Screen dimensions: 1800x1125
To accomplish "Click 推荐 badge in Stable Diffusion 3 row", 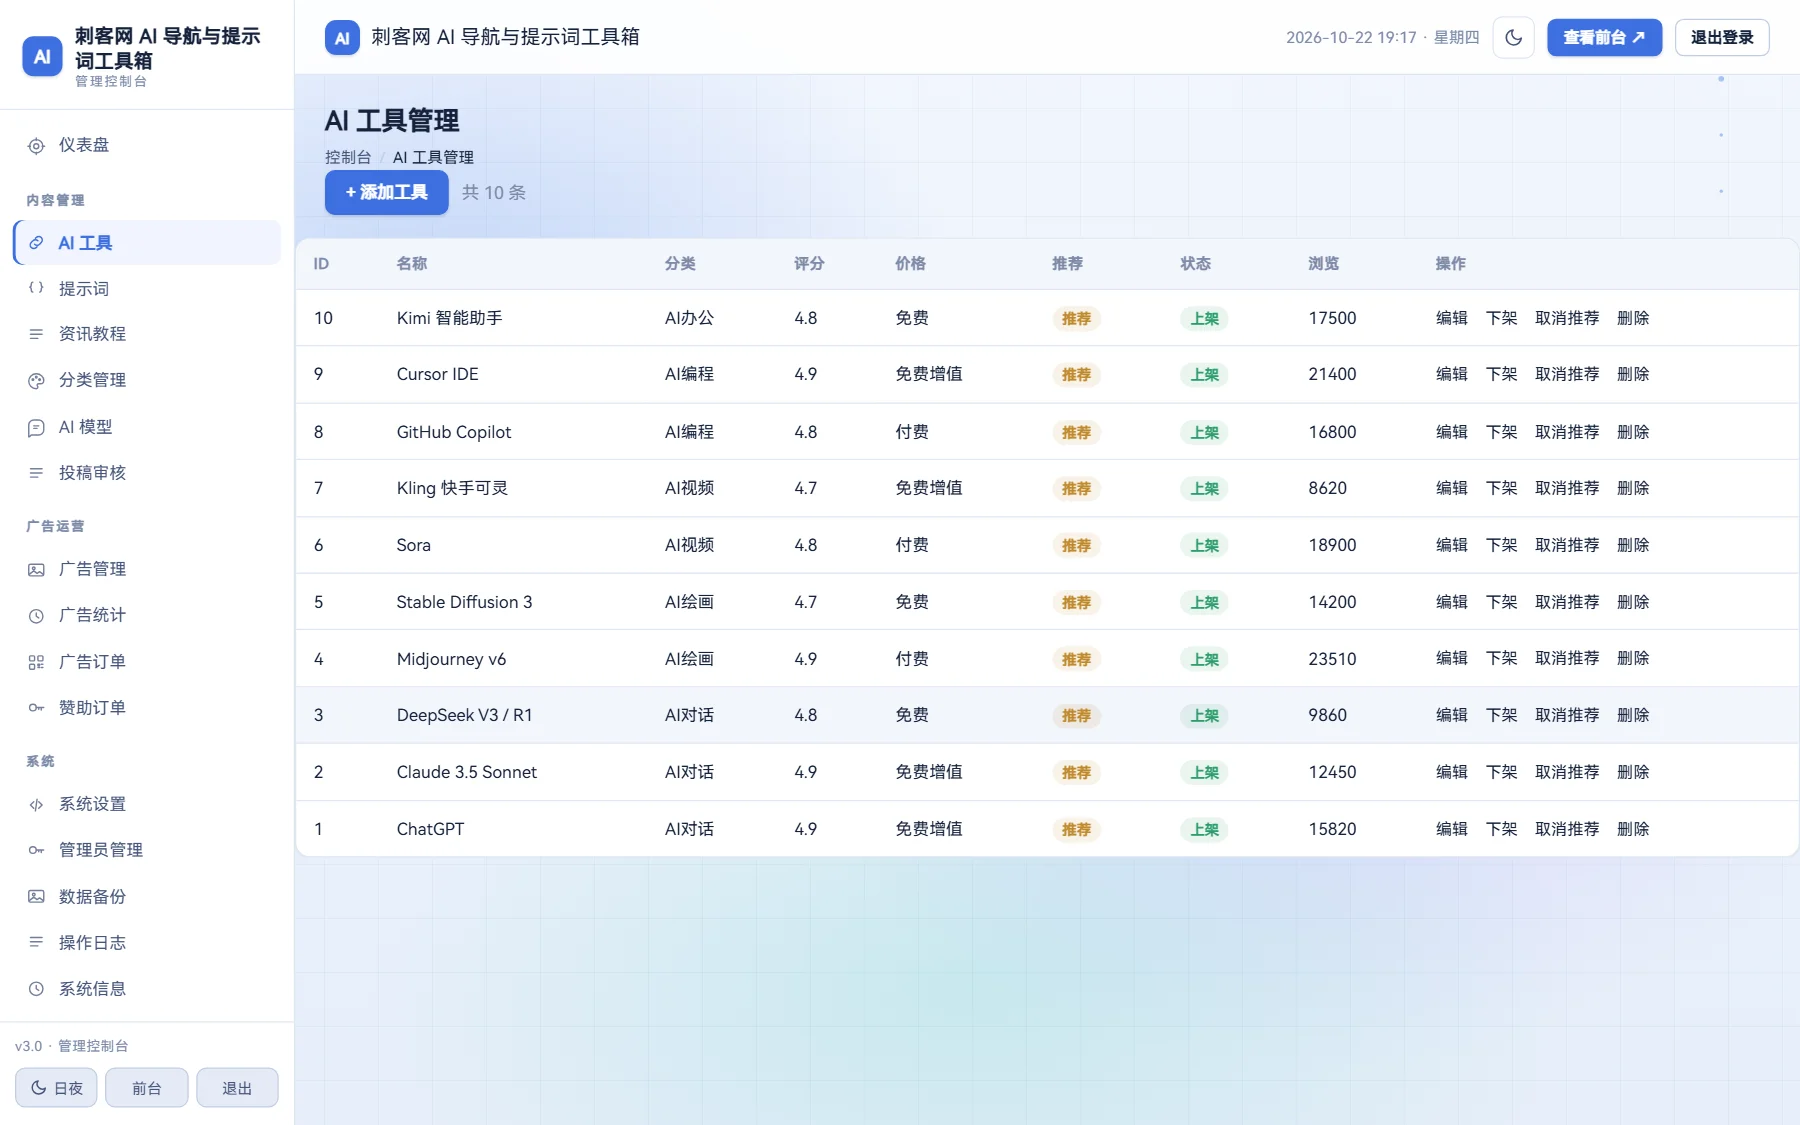I will 1076,602.
